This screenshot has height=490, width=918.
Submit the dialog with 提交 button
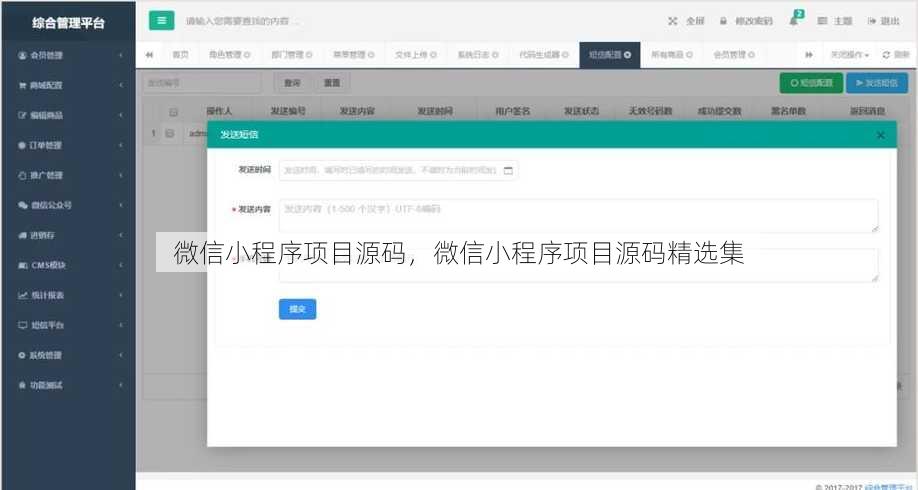pos(297,309)
